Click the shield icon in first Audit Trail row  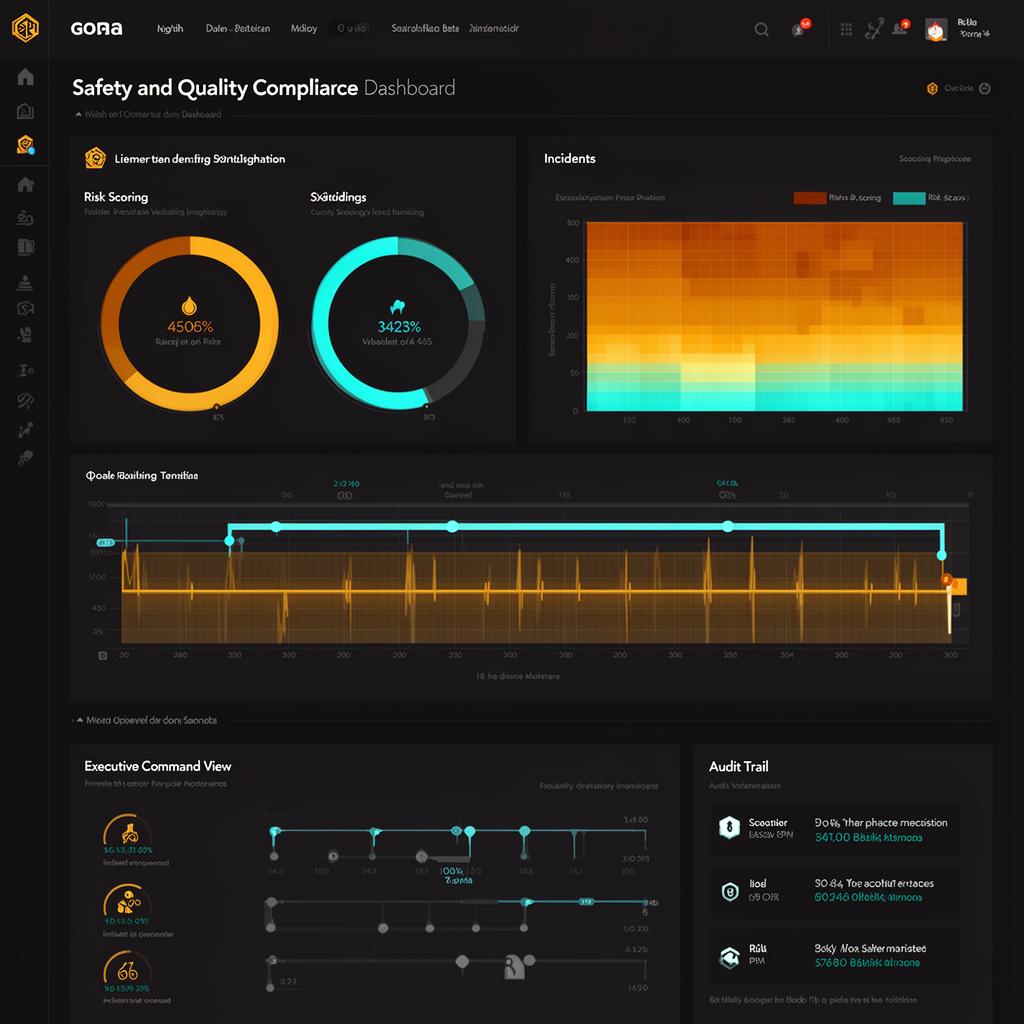(x=729, y=827)
